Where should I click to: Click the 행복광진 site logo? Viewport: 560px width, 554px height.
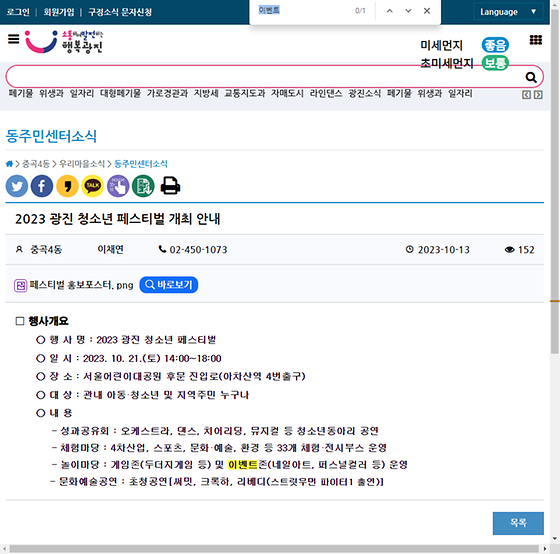click(x=64, y=42)
